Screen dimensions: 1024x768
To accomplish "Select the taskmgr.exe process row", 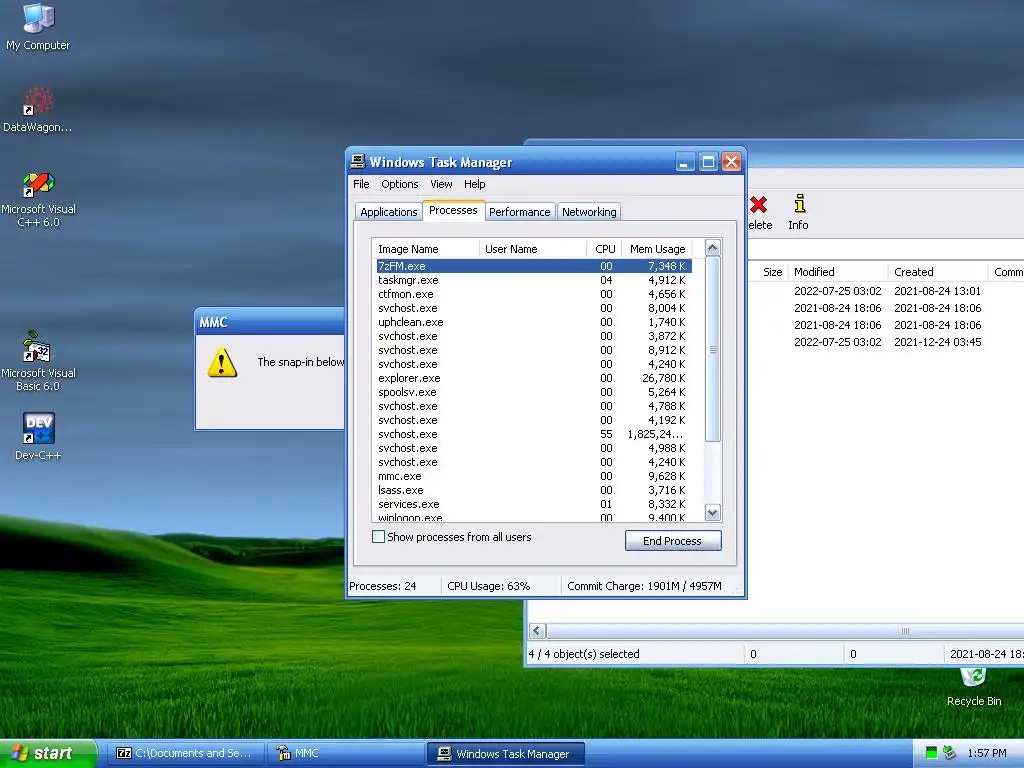I will pyautogui.click(x=534, y=280).
